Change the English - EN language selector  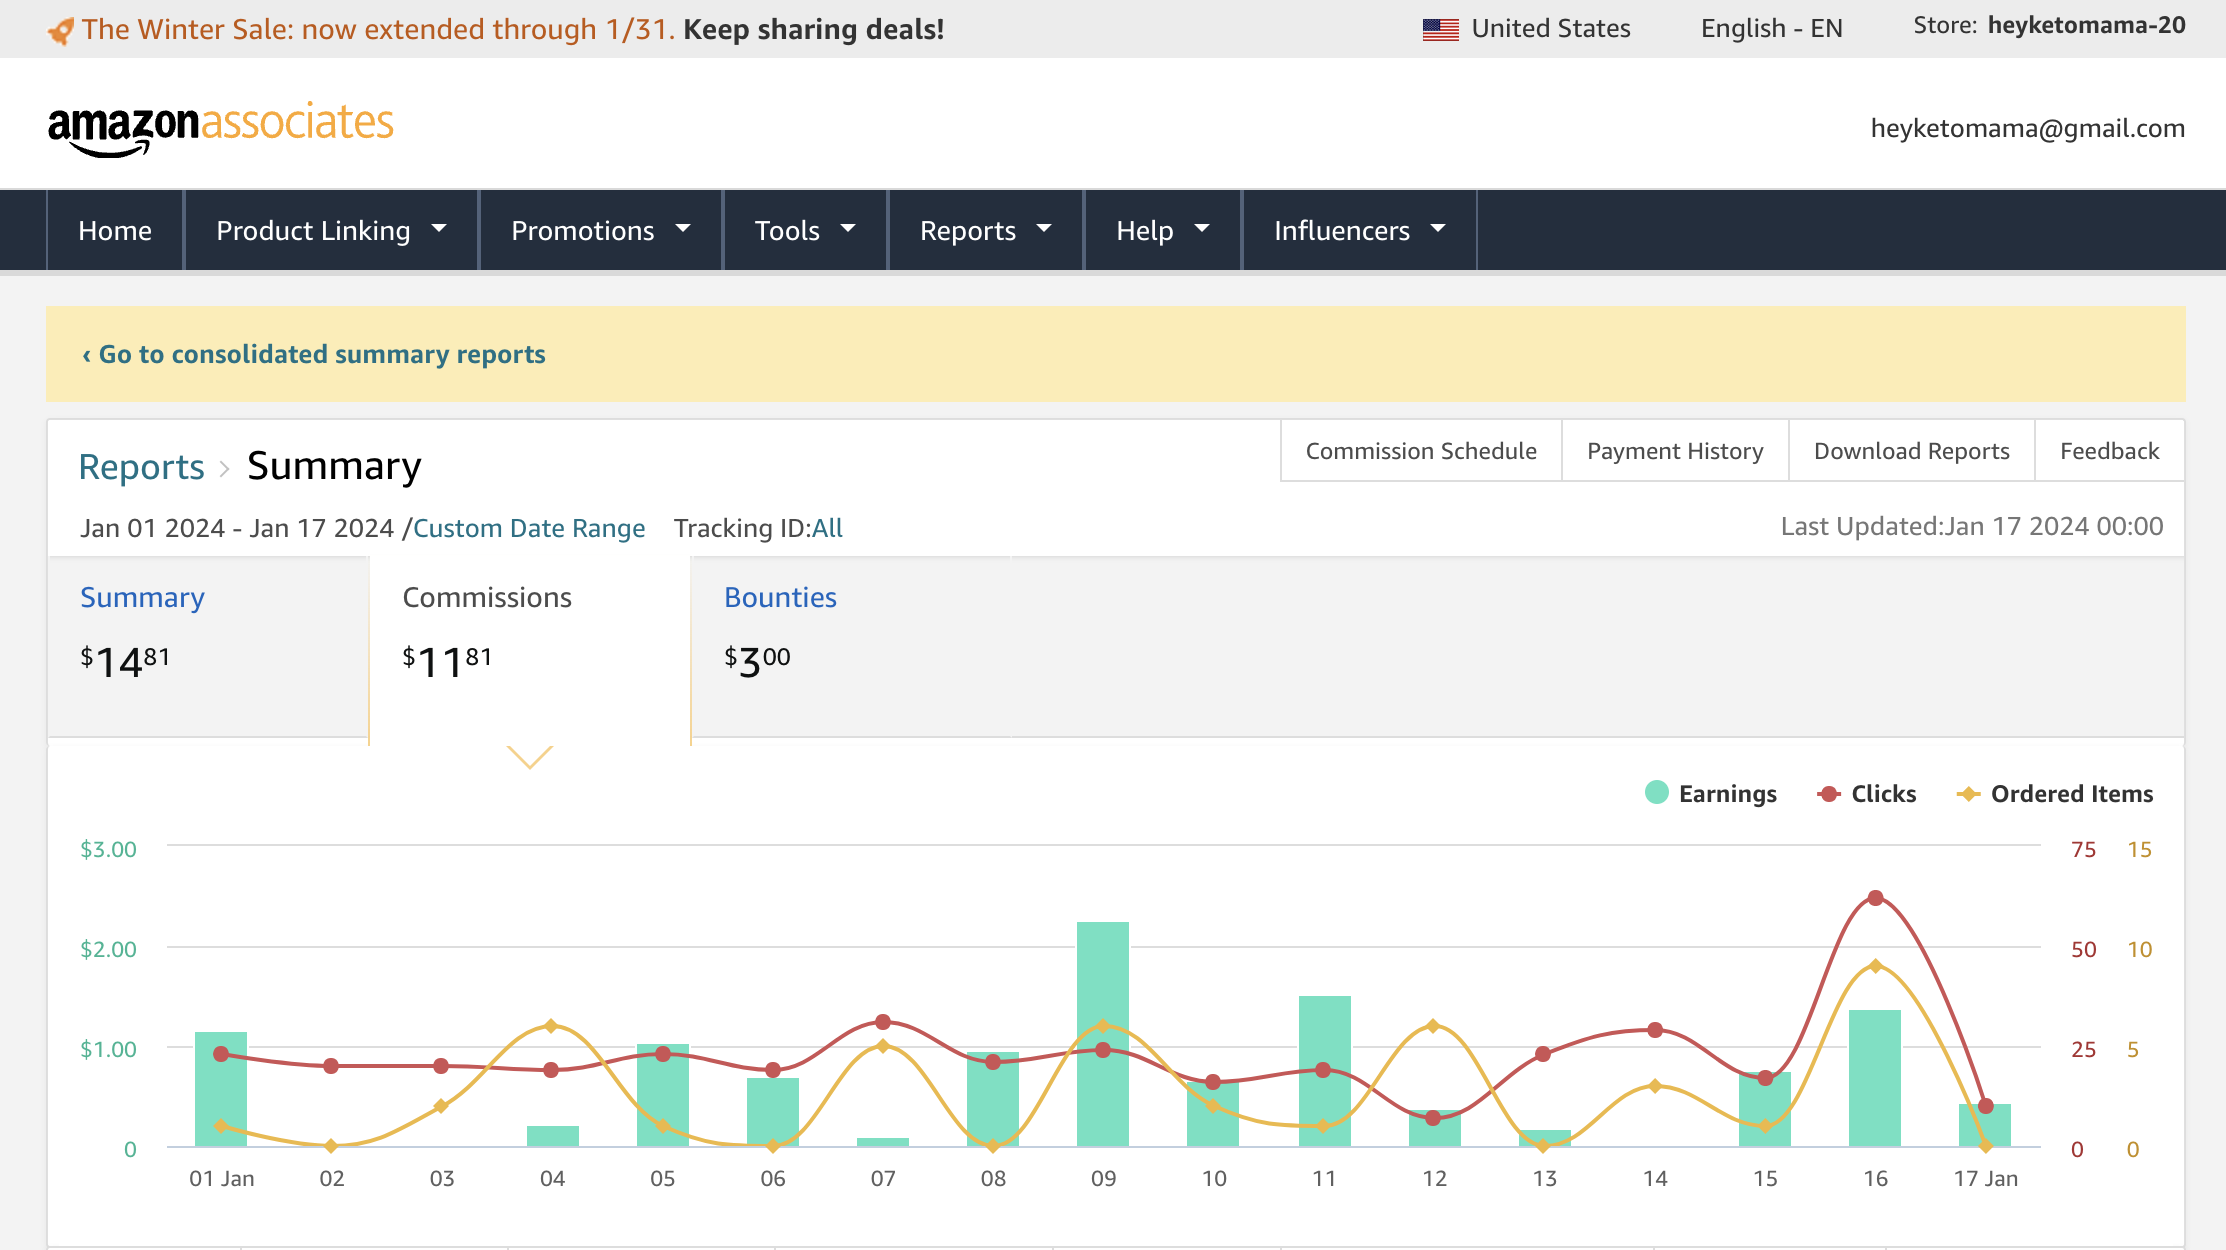(x=1771, y=29)
